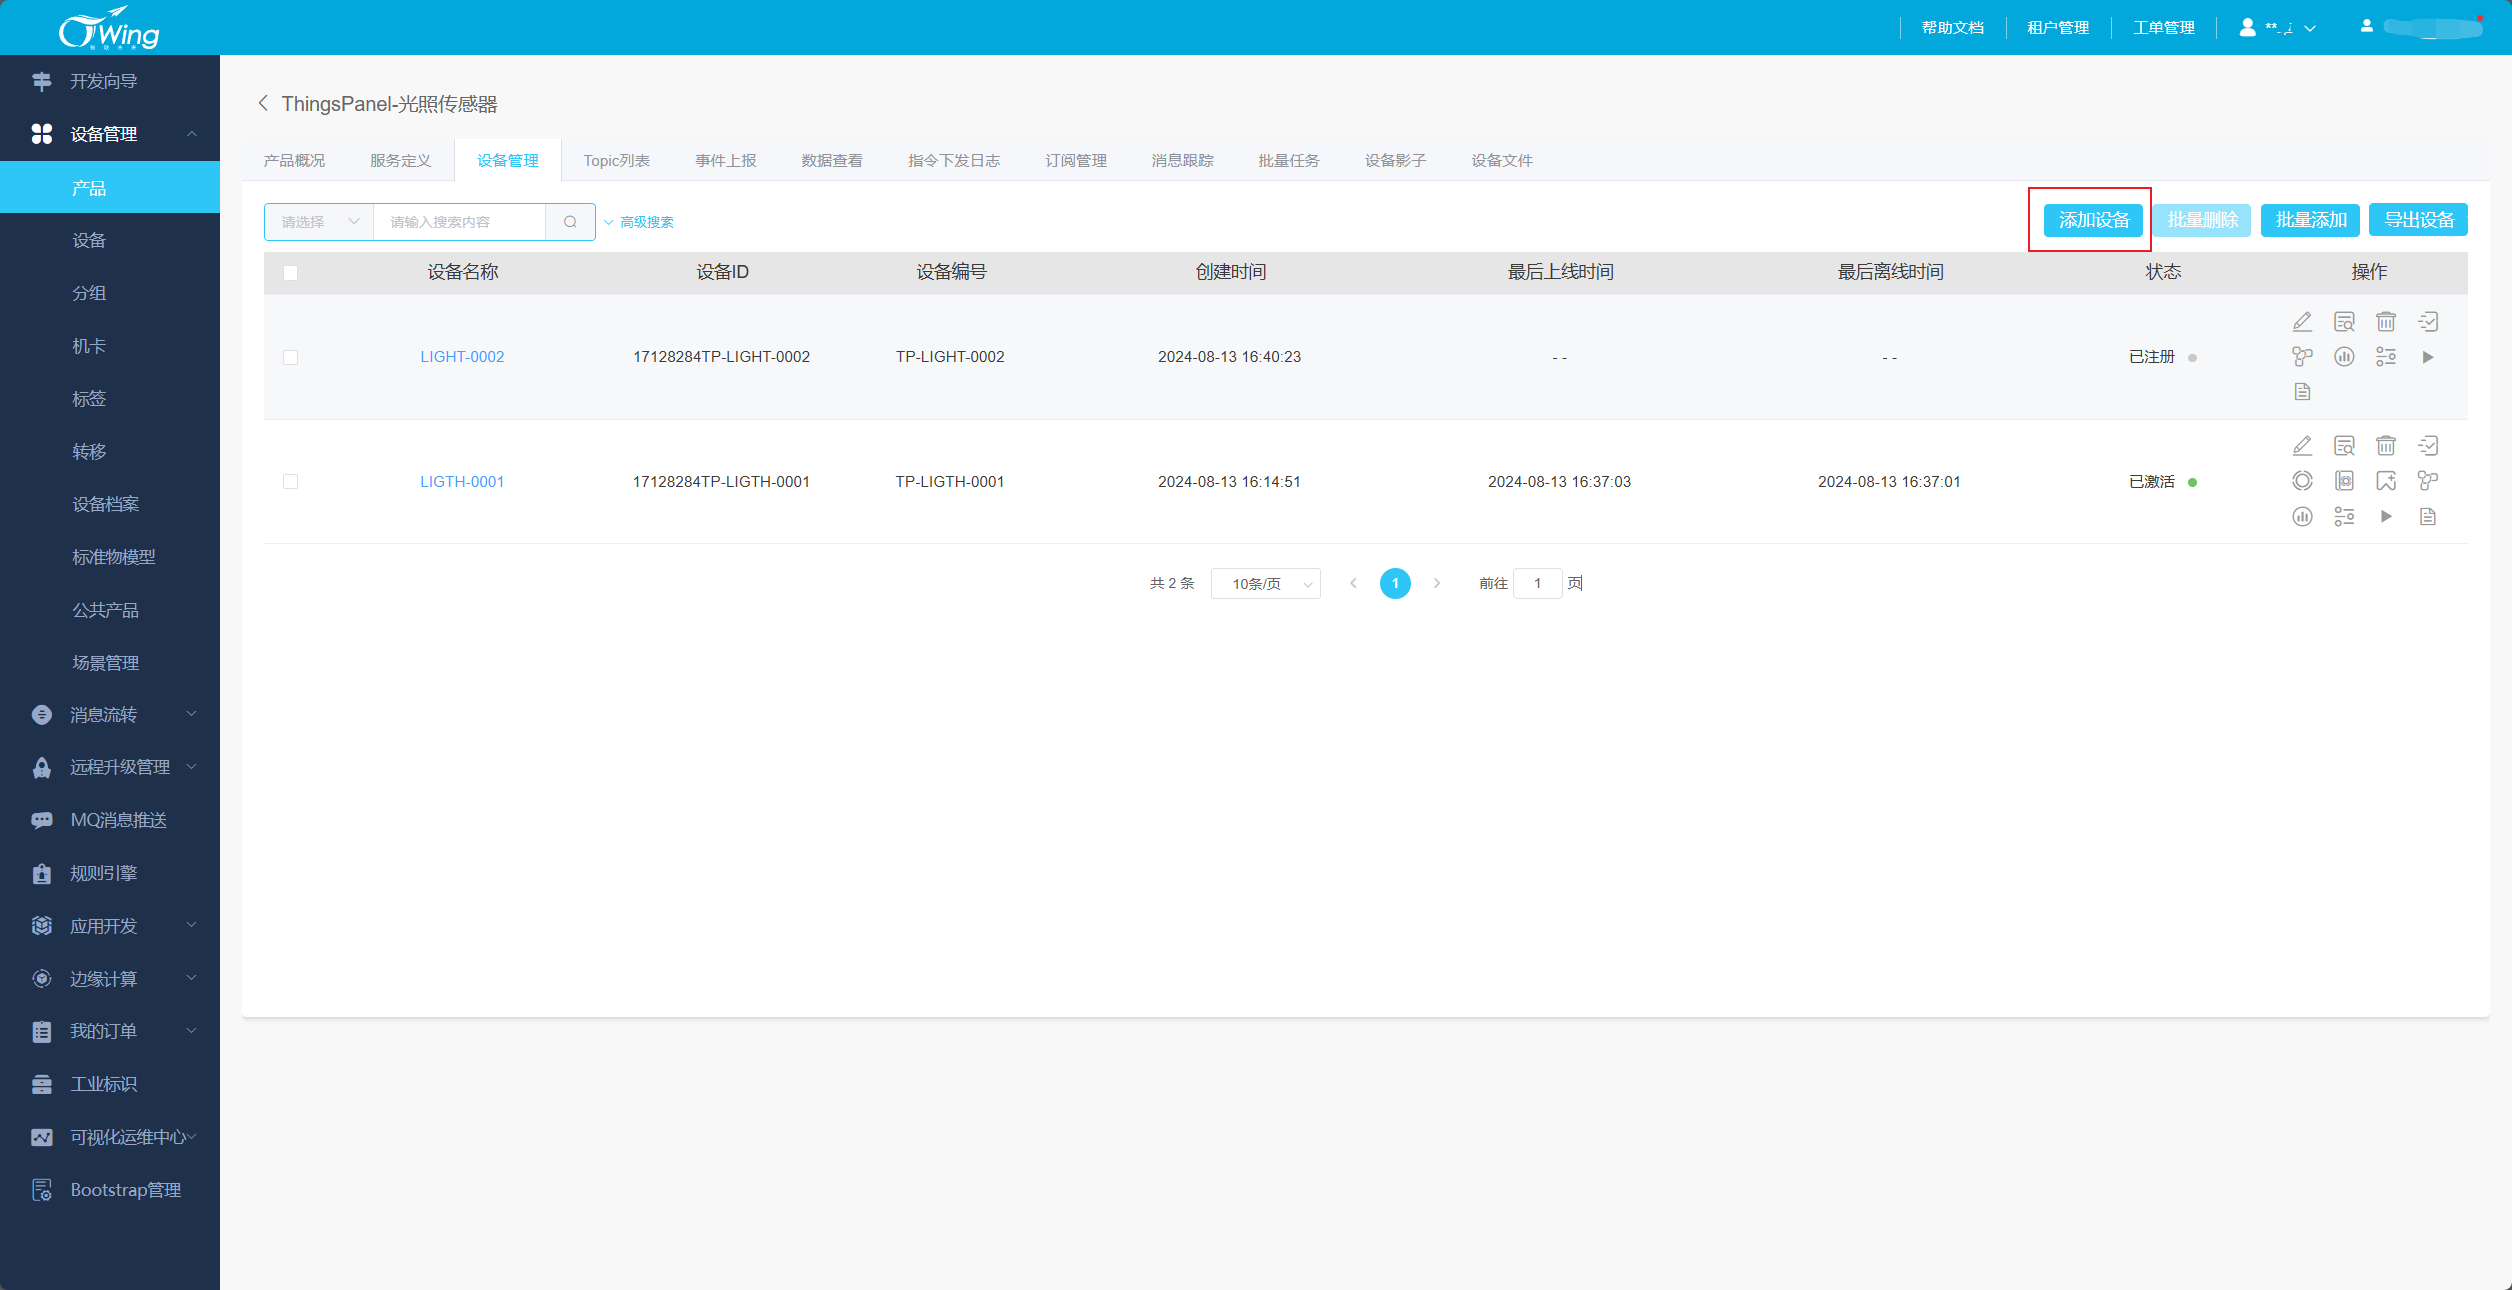This screenshot has width=2512, height=1290.
Task: Check the LIGTH-0001 row checkbox
Action: coord(291,482)
